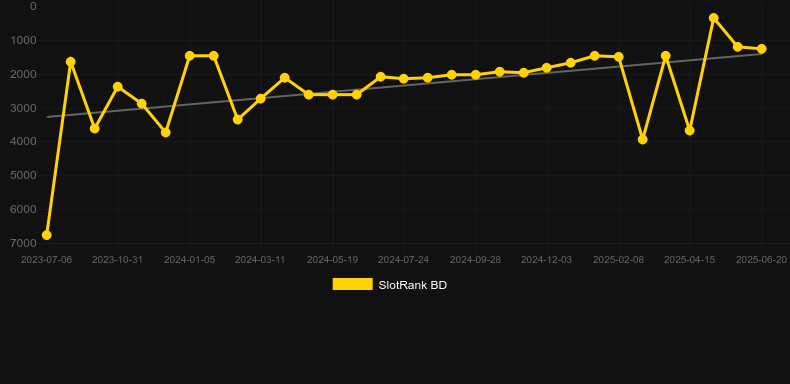This screenshot has height=384, width=790.
Task: Click the data point above 2024-03-11
Action: click(x=260, y=99)
